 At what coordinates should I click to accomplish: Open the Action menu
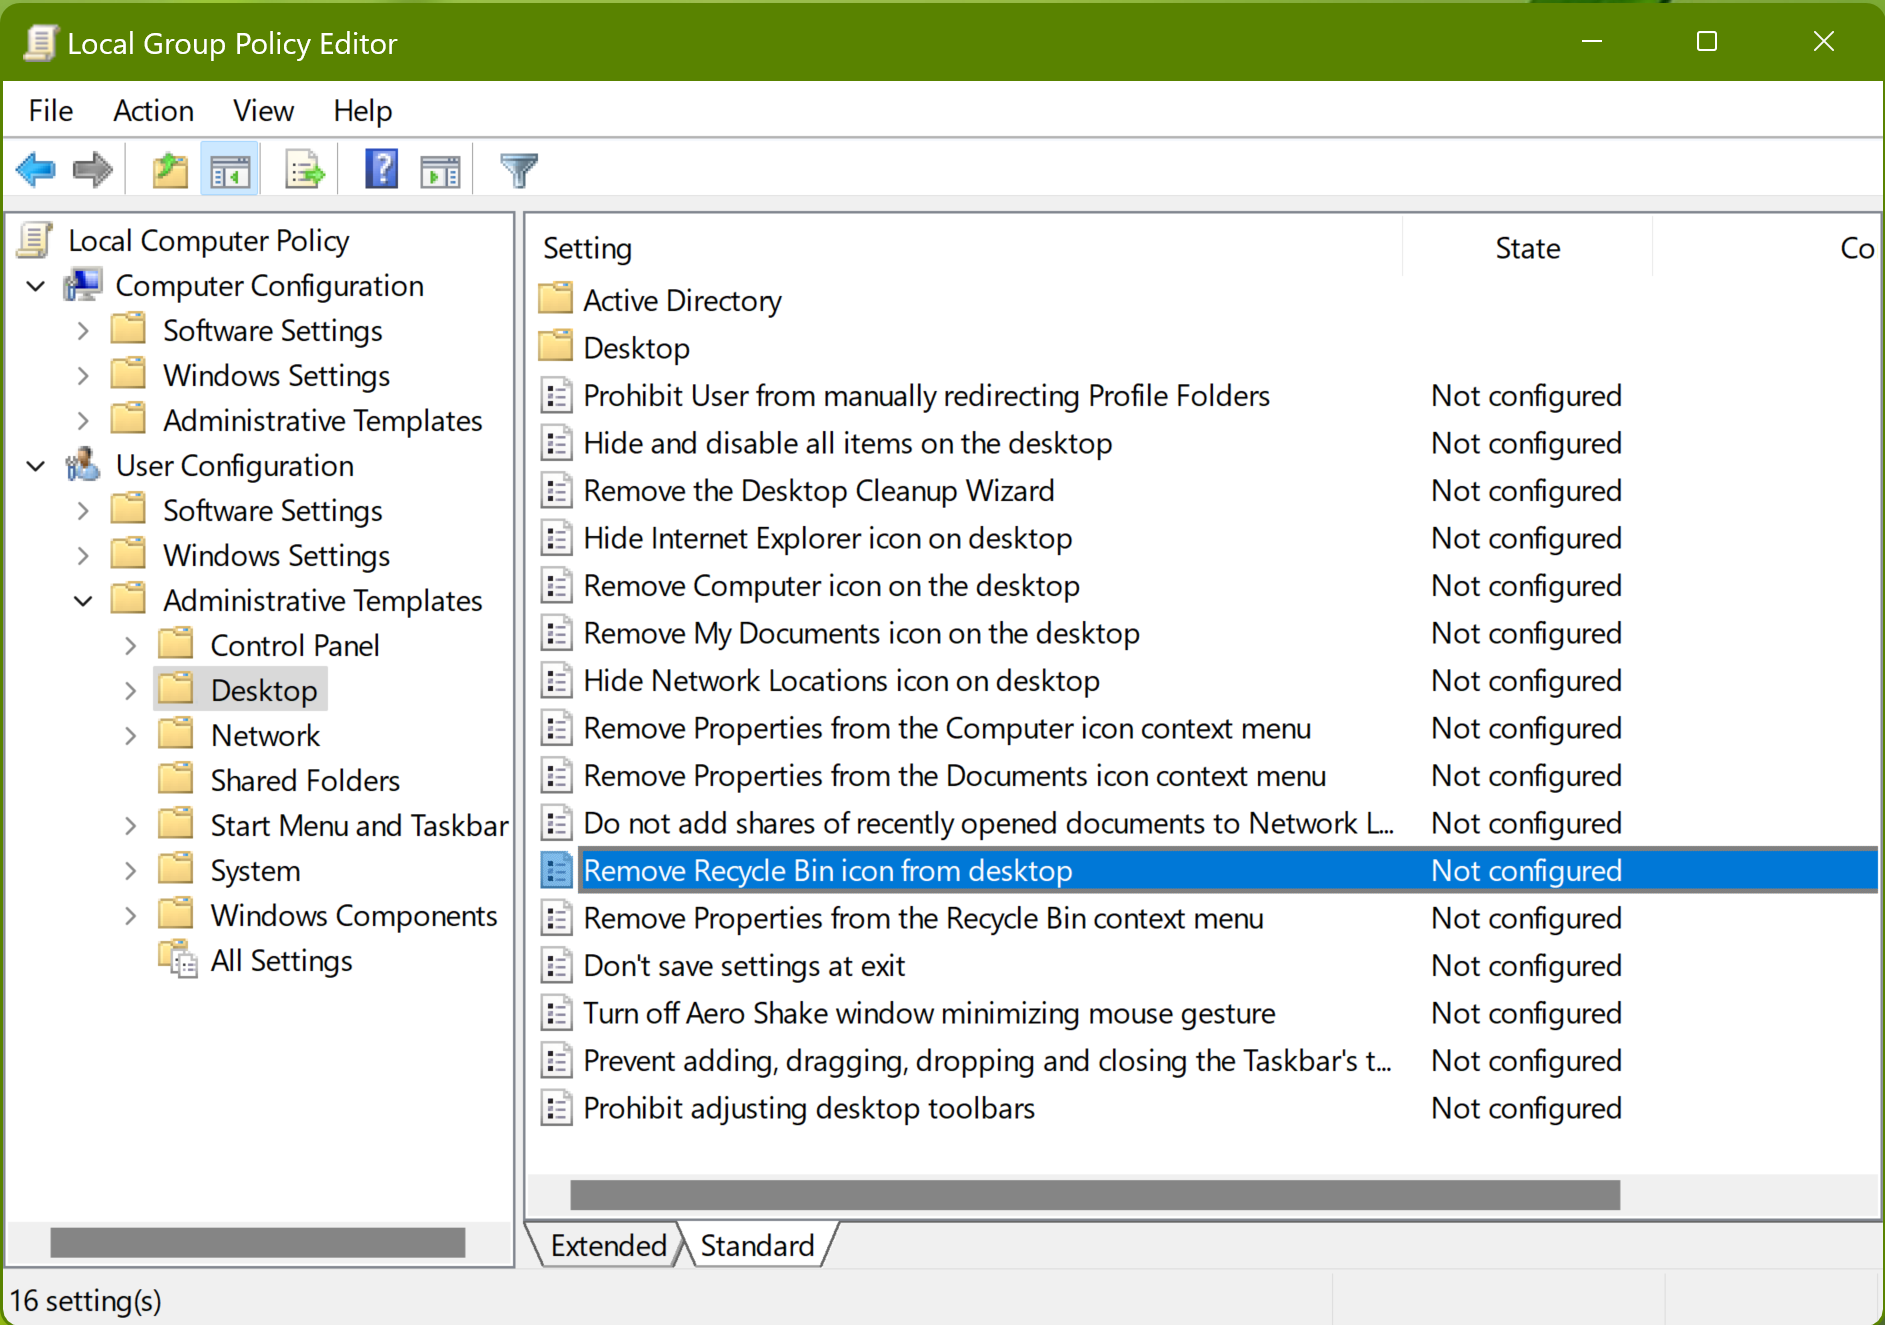click(153, 110)
